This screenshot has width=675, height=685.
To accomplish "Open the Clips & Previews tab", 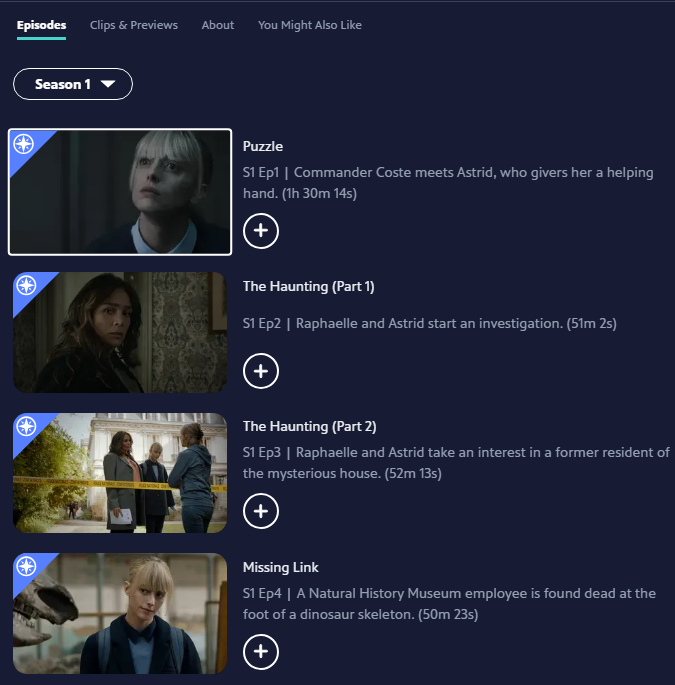I will (x=134, y=25).
